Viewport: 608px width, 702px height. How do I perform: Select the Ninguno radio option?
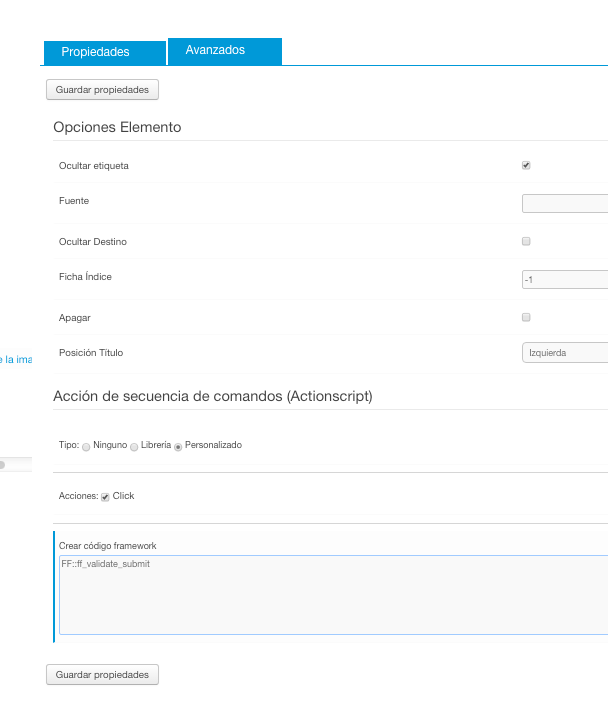(86, 447)
